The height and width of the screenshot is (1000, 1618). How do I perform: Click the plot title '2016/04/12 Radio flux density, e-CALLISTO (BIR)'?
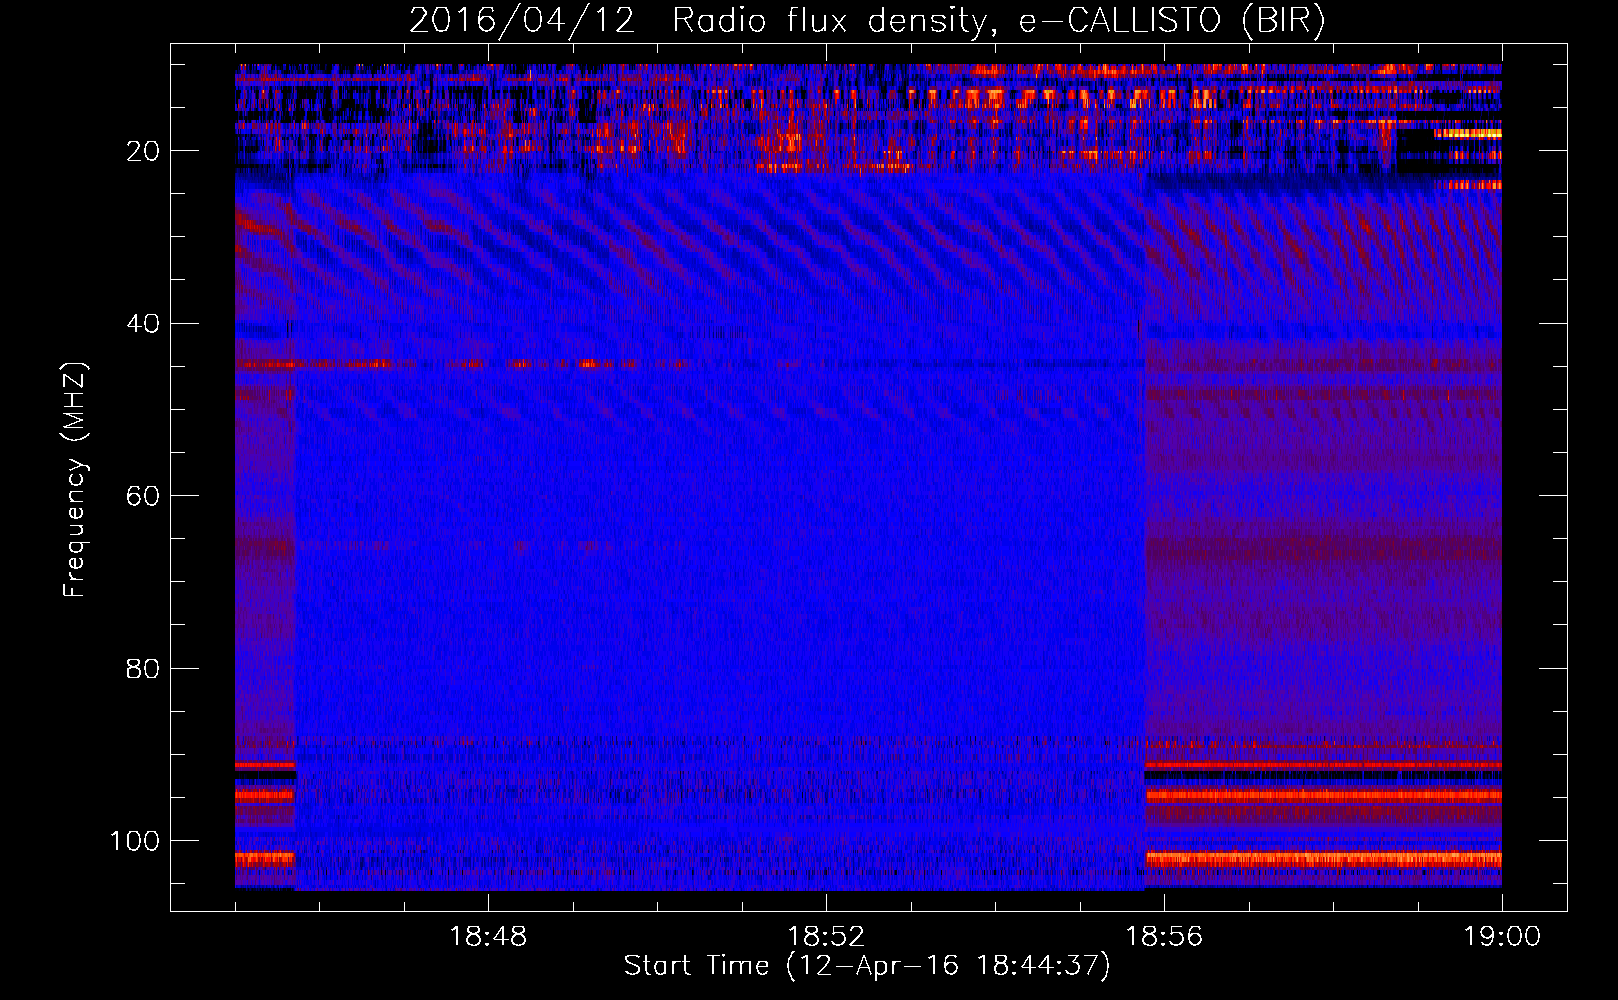pyautogui.click(x=867, y=20)
